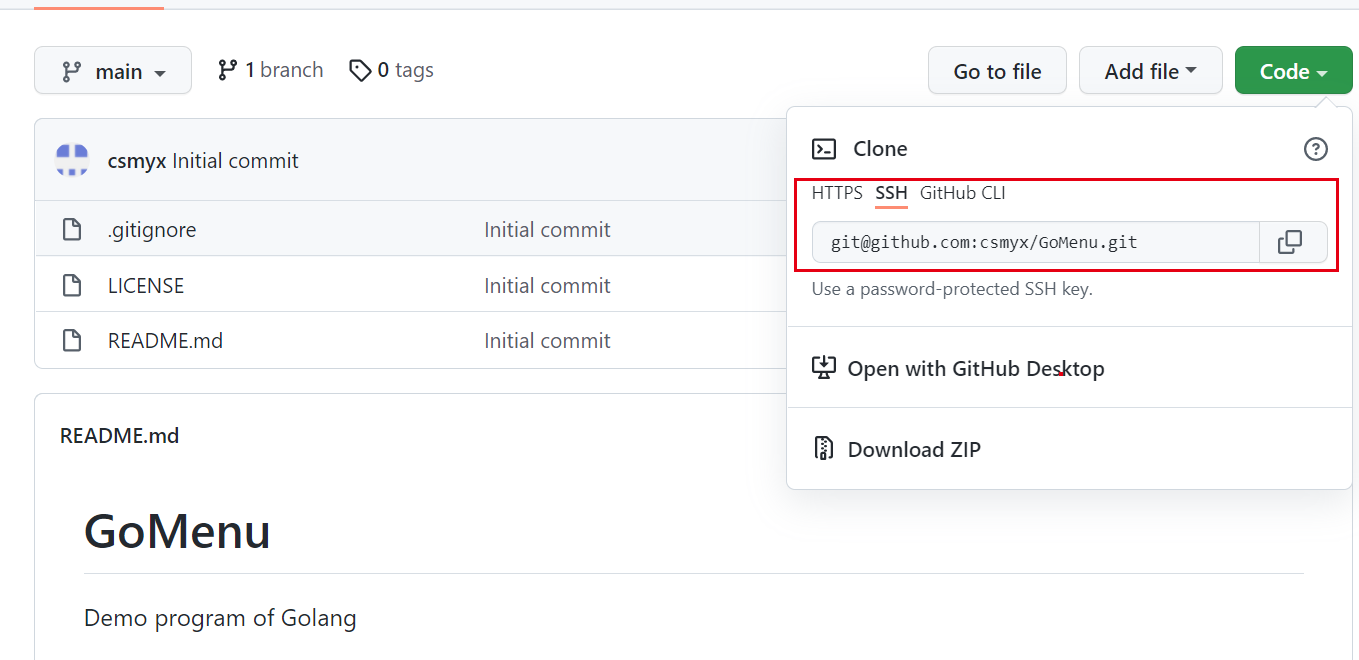
Task: Click the terminal icon beside Clone
Action: (824, 149)
